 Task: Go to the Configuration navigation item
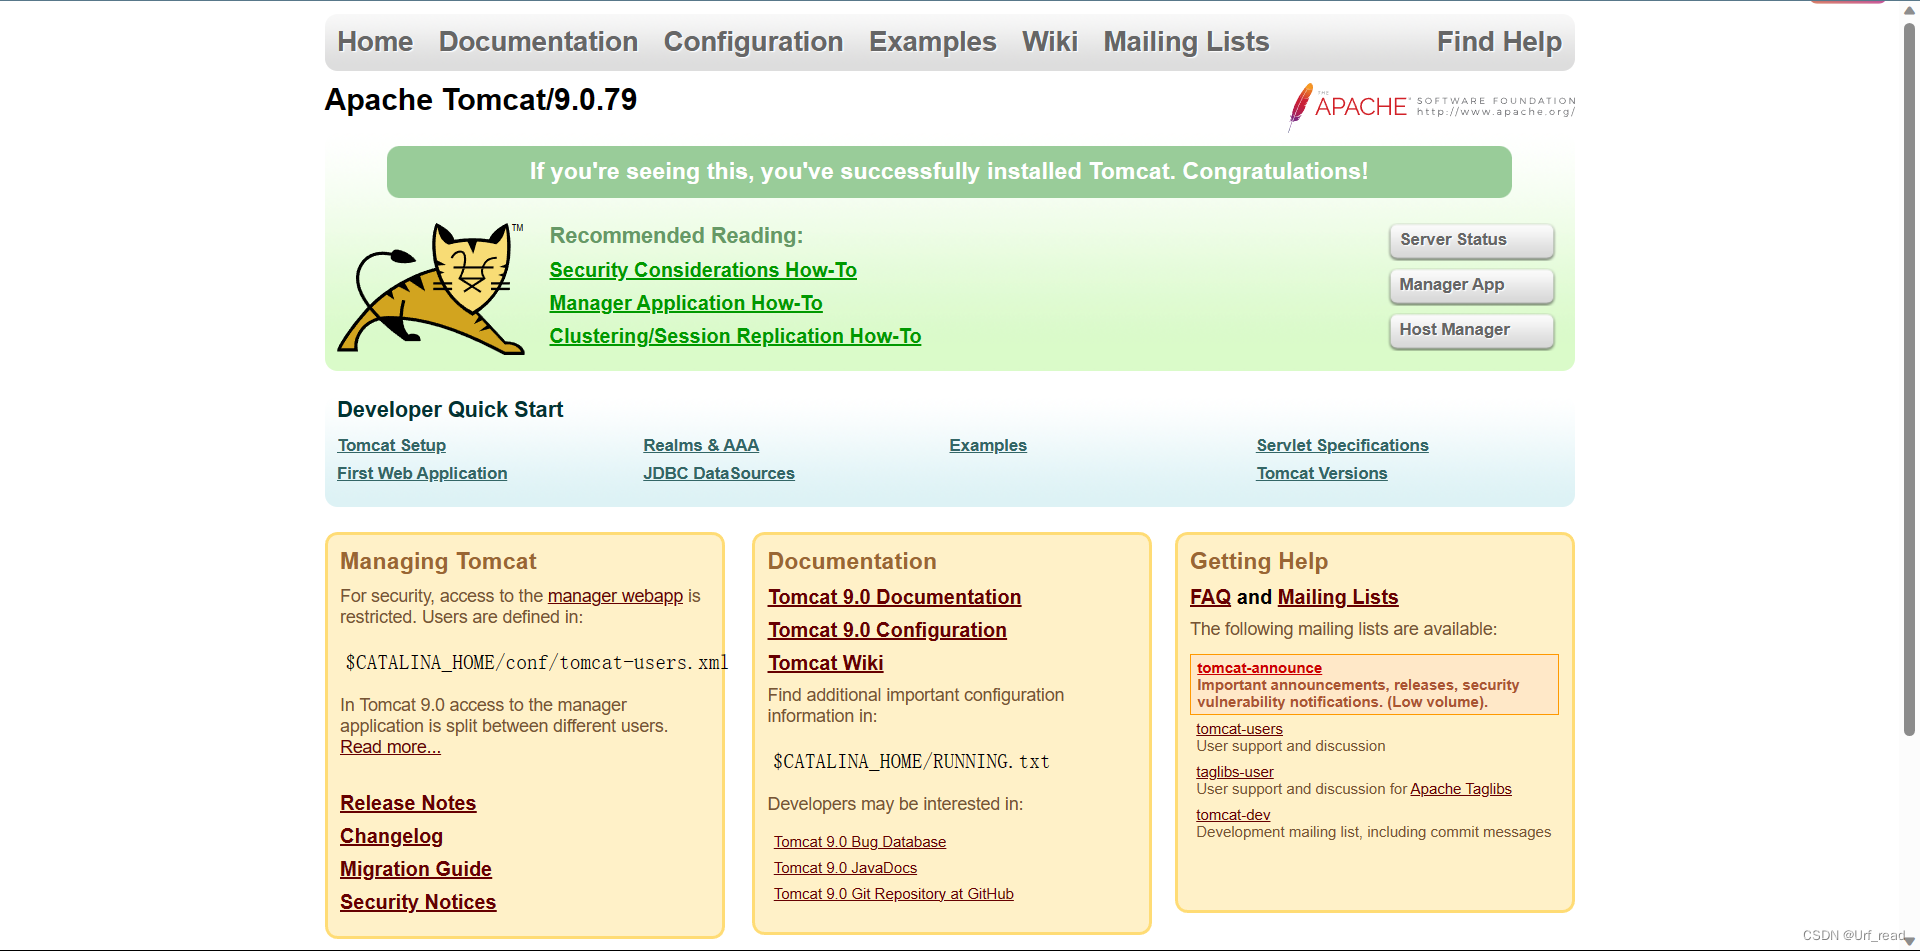point(753,42)
